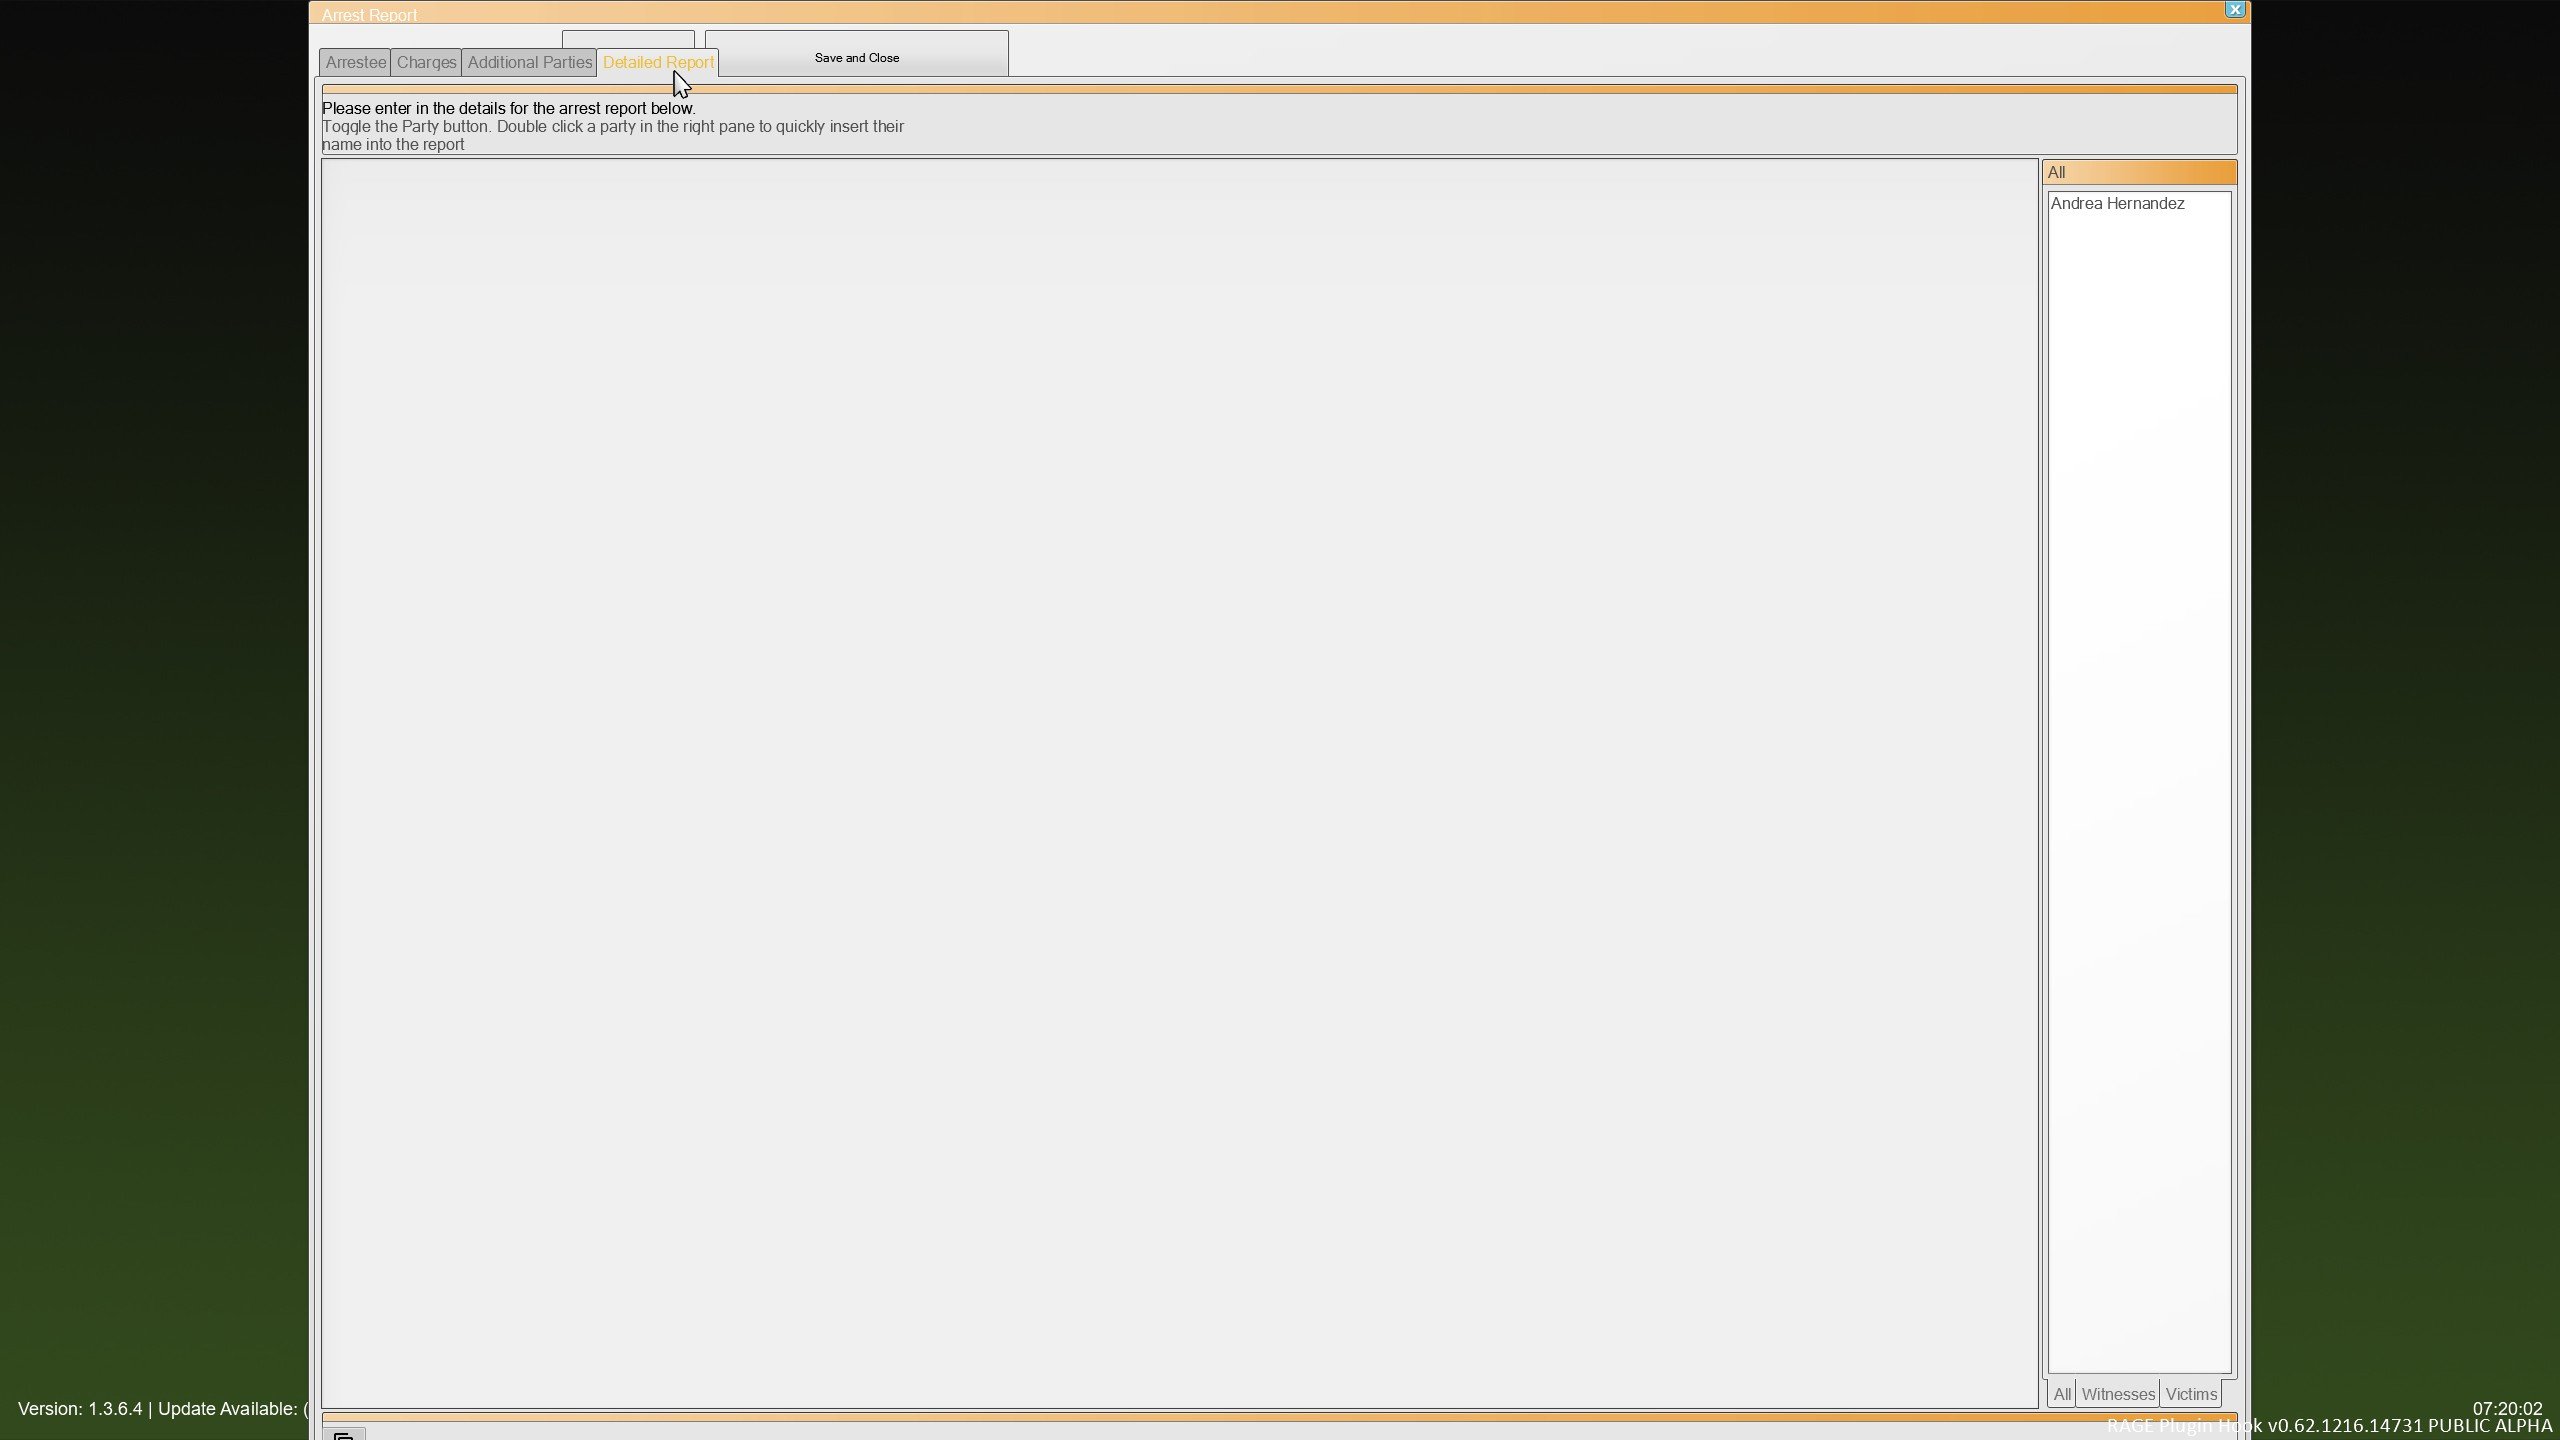The width and height of the screenshot is (2560, 1440).
Task: Go to the Additional Parties tab
Action: [x=529, y=62]
